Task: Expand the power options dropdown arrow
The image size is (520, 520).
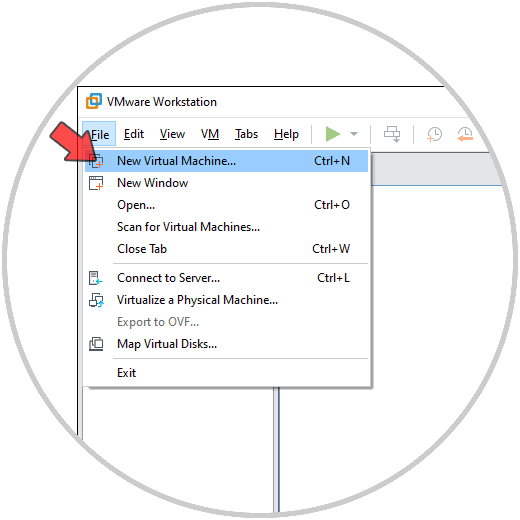Action: click(x=354, y=134)
